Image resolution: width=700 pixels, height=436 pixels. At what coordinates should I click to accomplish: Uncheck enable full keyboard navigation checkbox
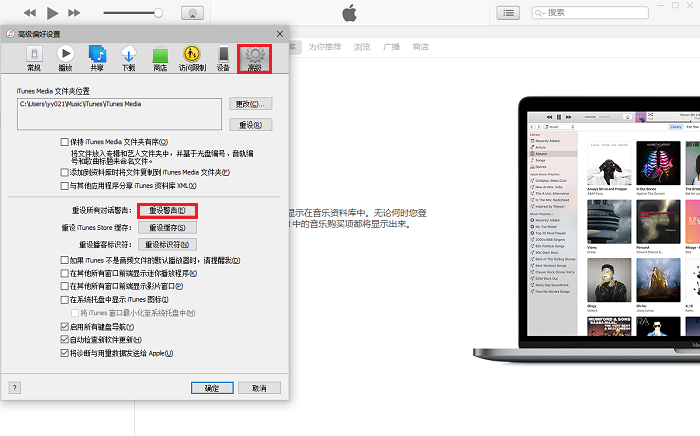pyautogui.click(x=64, y=327)
